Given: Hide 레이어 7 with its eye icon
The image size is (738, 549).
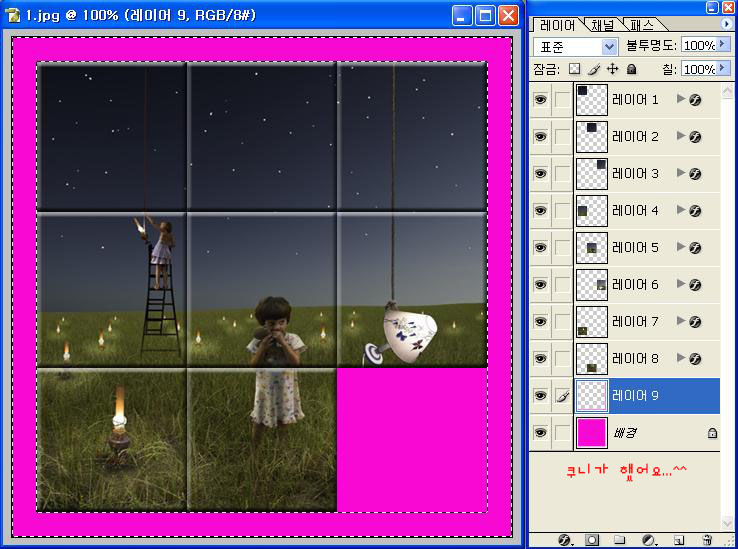Looking at the screenshot, I should (540, 322).
